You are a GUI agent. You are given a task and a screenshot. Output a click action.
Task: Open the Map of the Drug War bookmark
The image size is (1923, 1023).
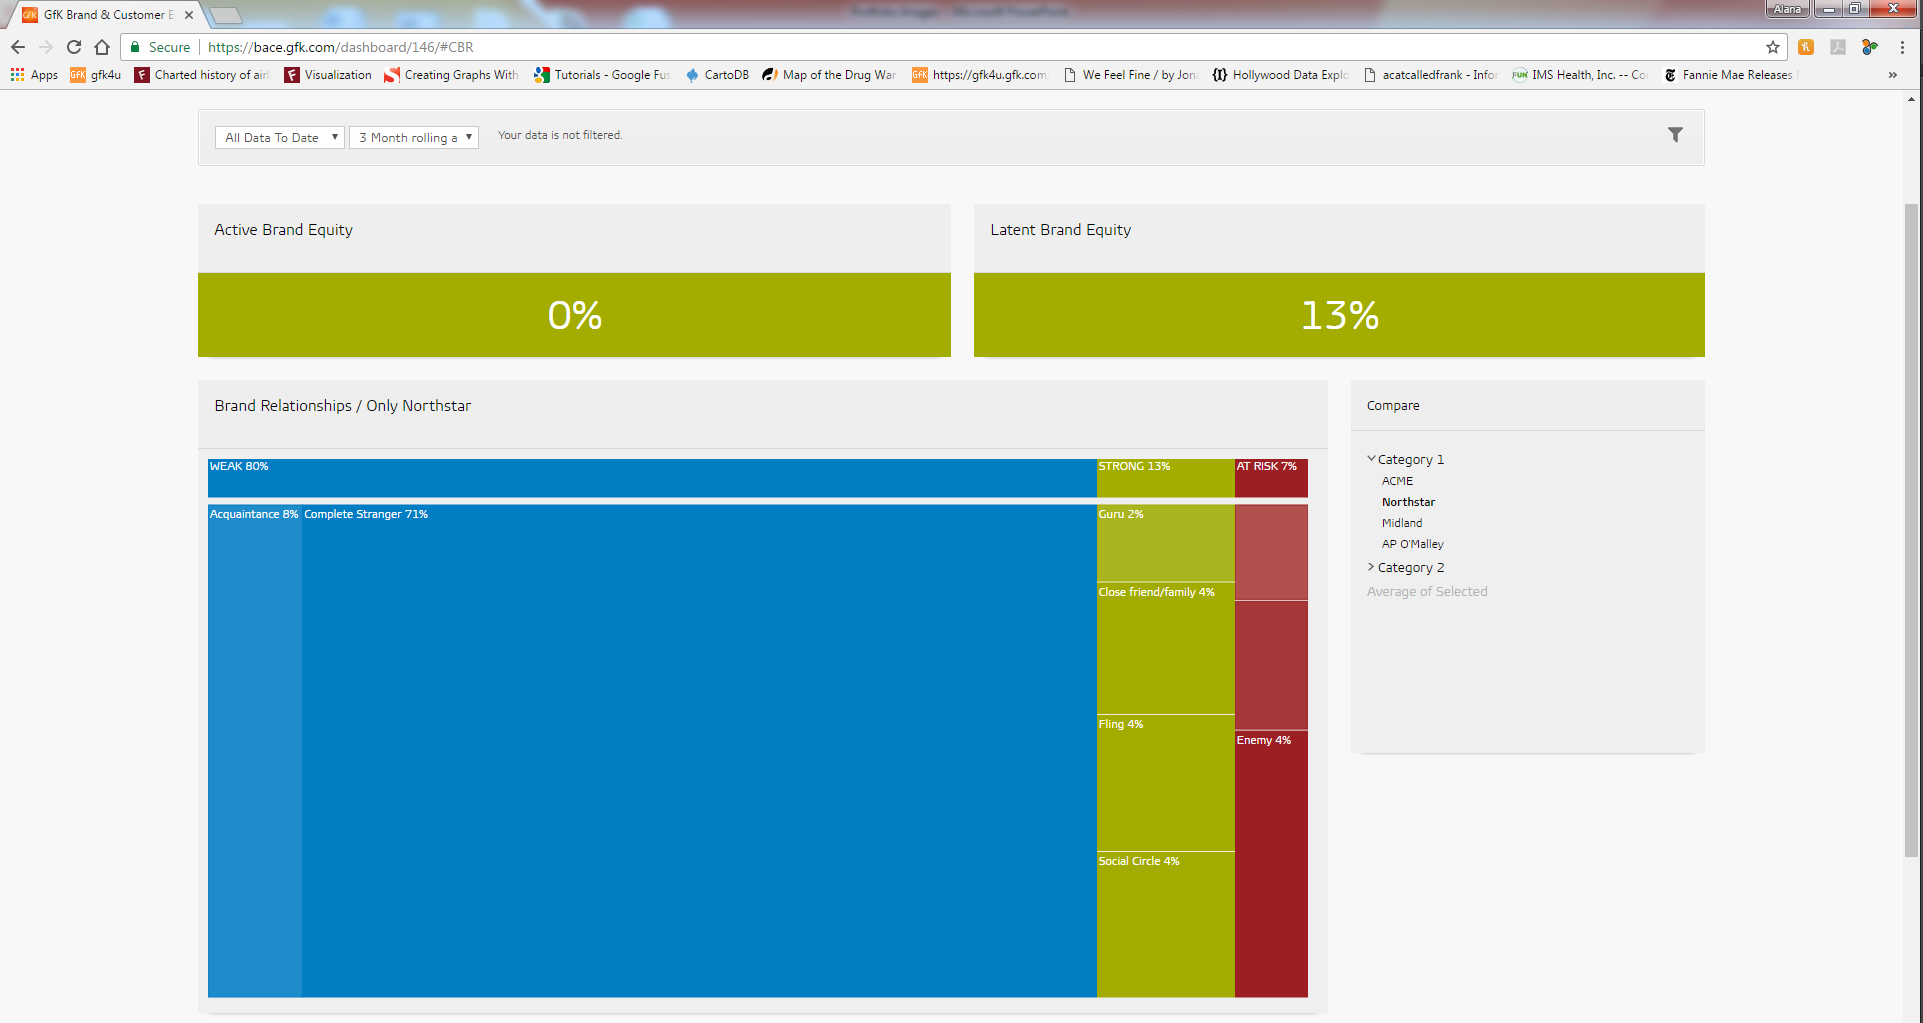click(829, 75)
